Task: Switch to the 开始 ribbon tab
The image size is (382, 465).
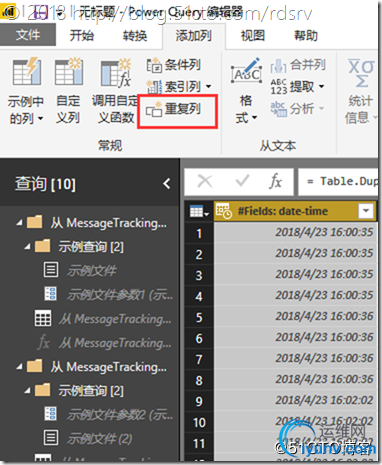Action: (x=81, y=35)
